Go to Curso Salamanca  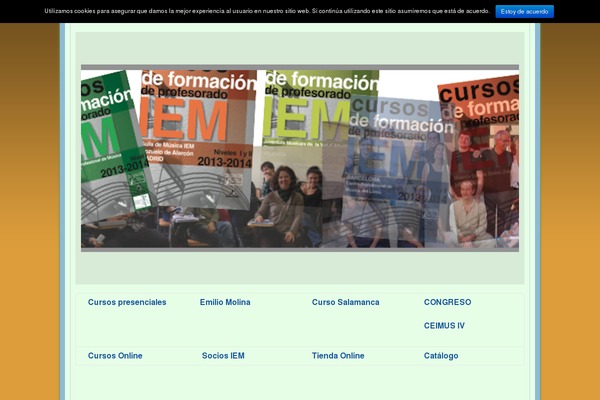pyautogui.click(x=346, y=302)
